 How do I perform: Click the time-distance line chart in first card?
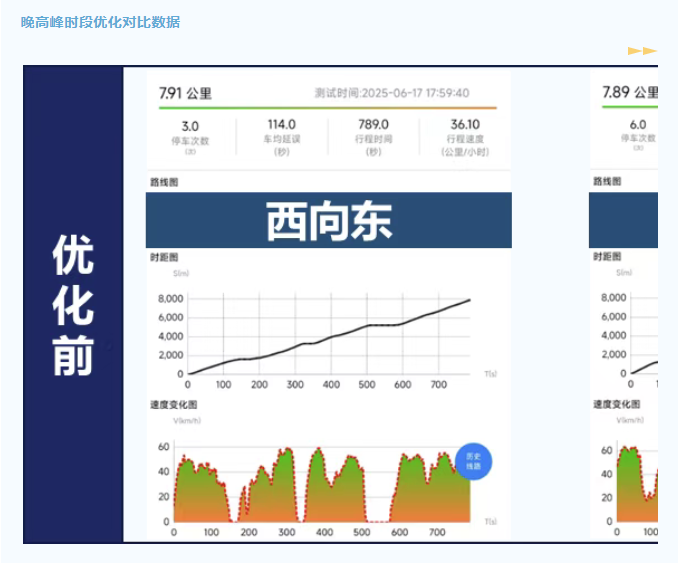[x=328, y=335]
